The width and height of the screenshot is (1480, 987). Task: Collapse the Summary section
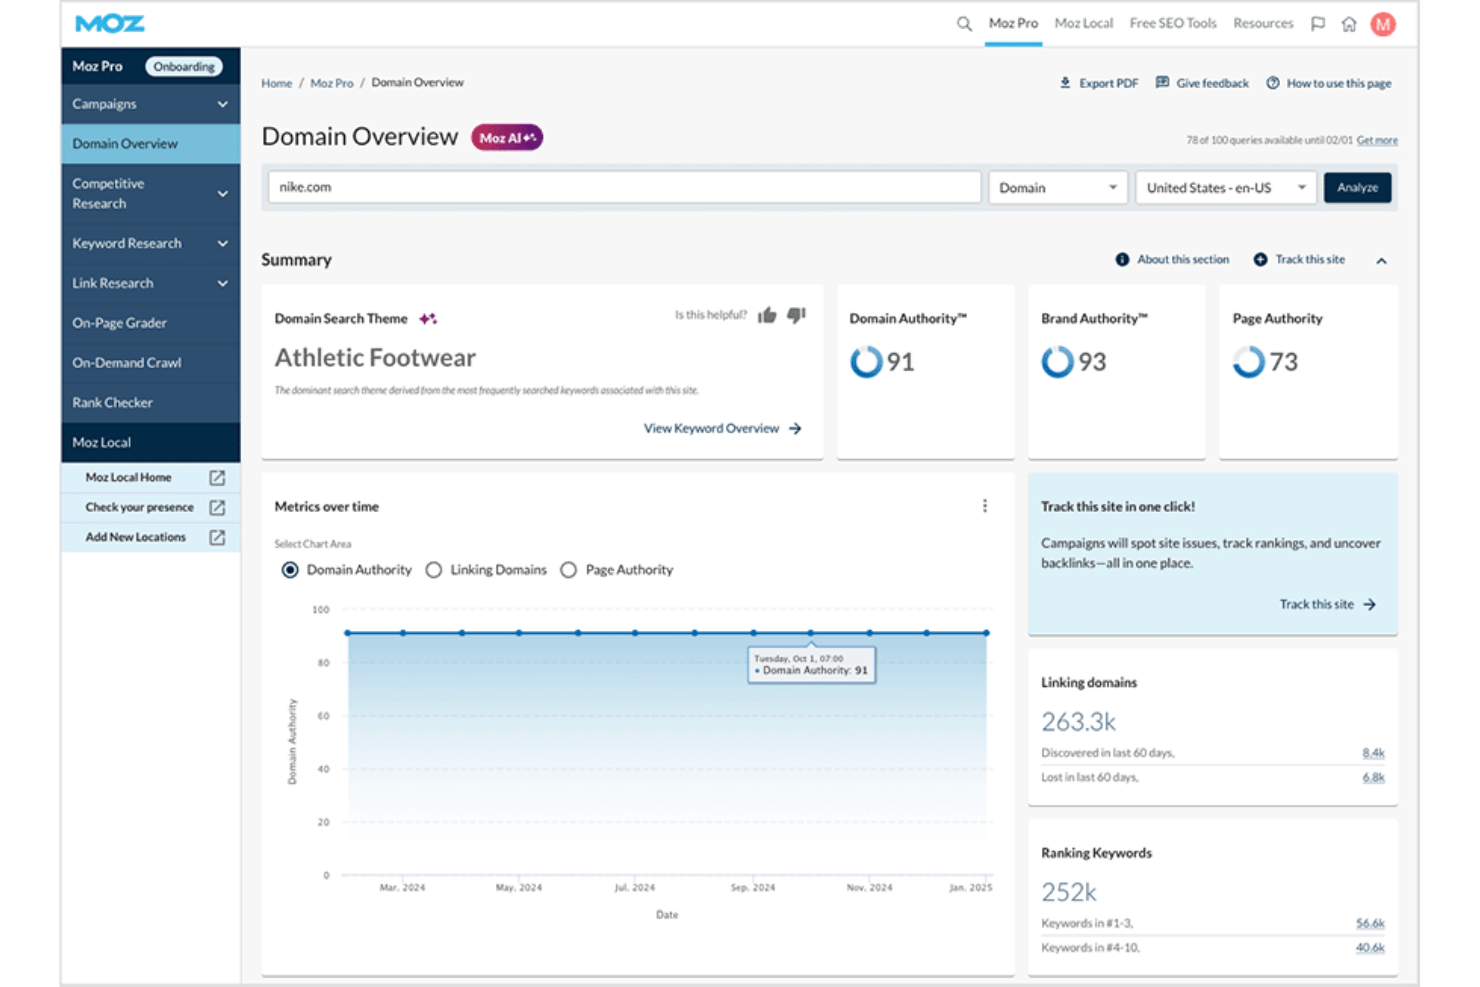click(1382, 258)
